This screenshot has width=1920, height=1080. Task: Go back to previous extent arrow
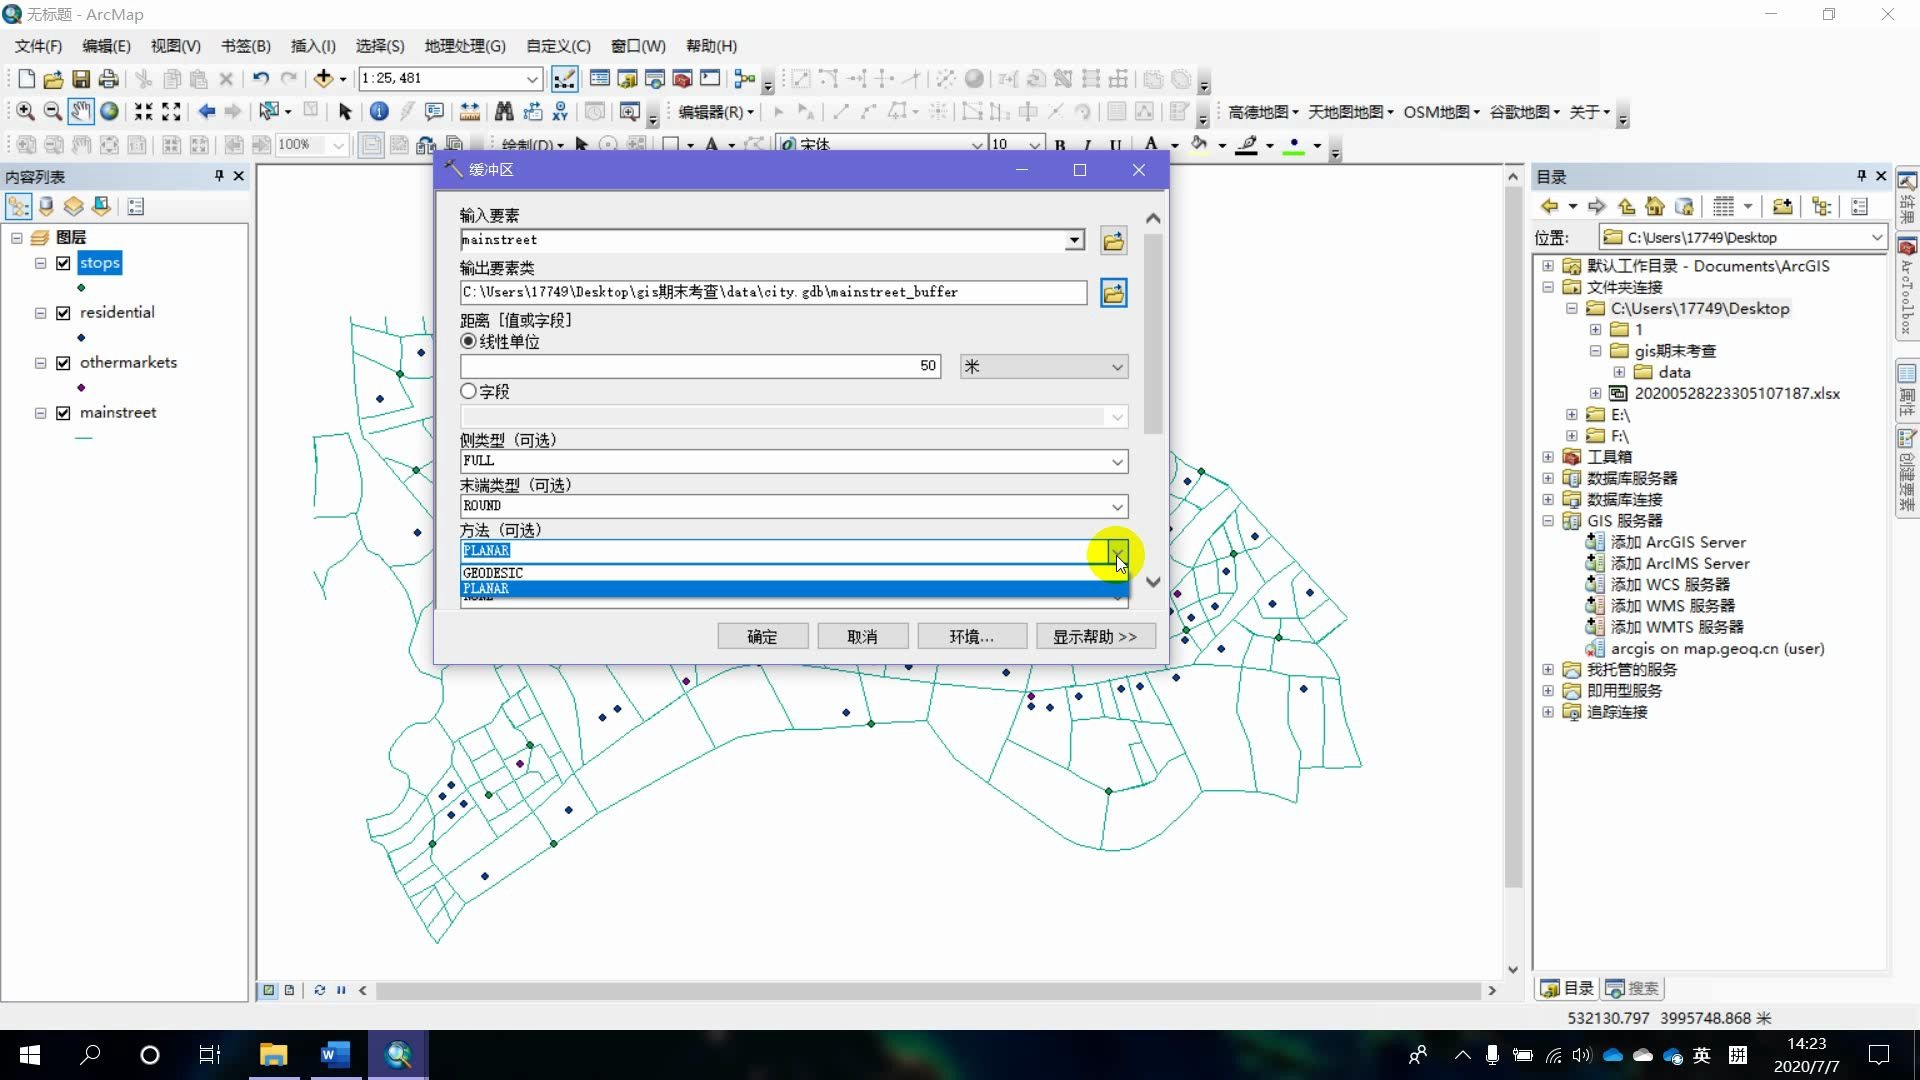[207, 111]
